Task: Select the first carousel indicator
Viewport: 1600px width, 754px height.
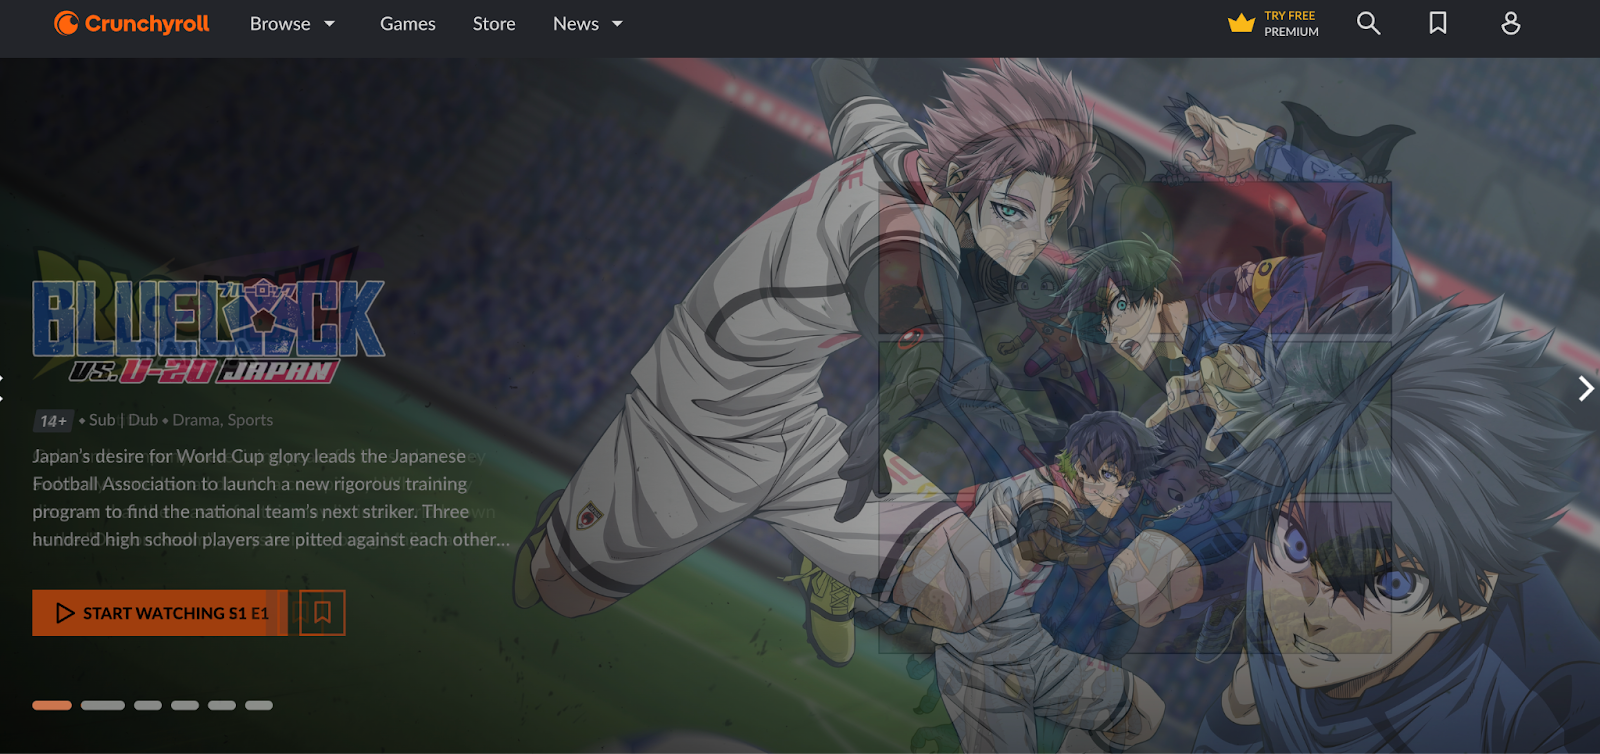Action: pos(52,705)
